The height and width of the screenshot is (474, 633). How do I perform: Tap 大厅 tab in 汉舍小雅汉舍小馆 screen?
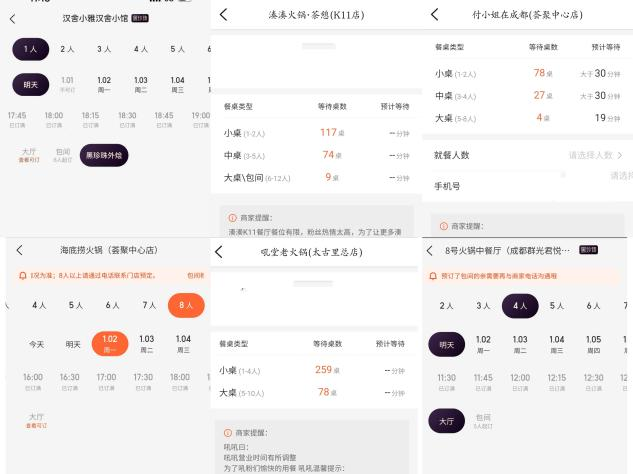coord(29,155)
